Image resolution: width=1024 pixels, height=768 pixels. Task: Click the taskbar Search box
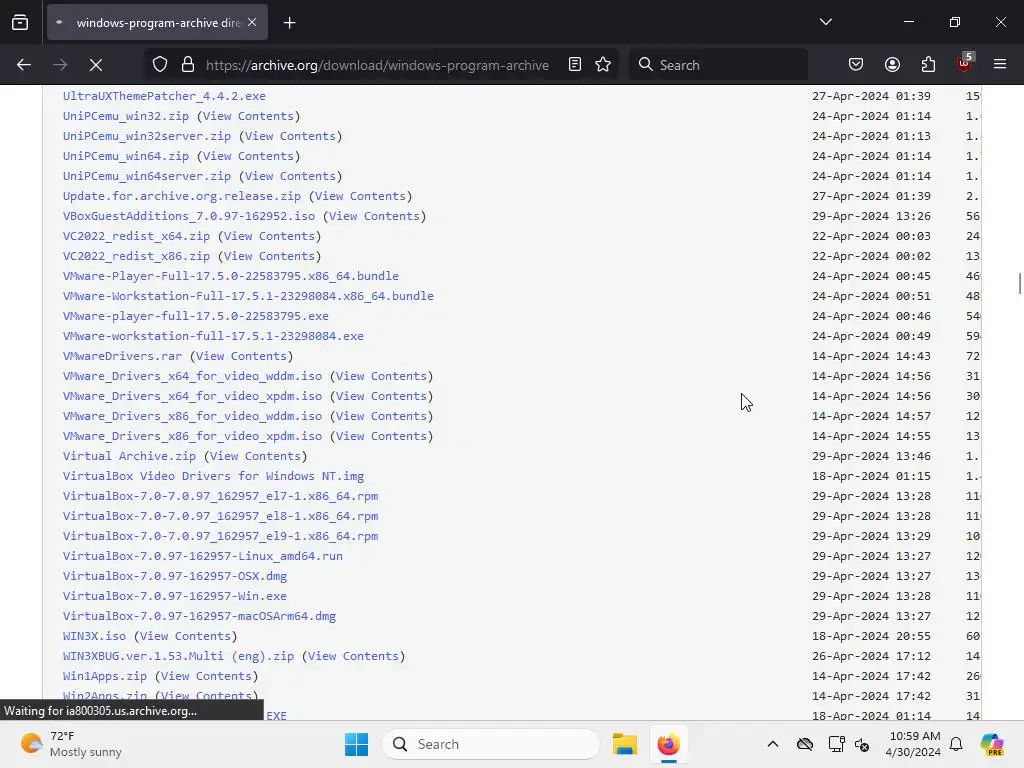[490, 744]
